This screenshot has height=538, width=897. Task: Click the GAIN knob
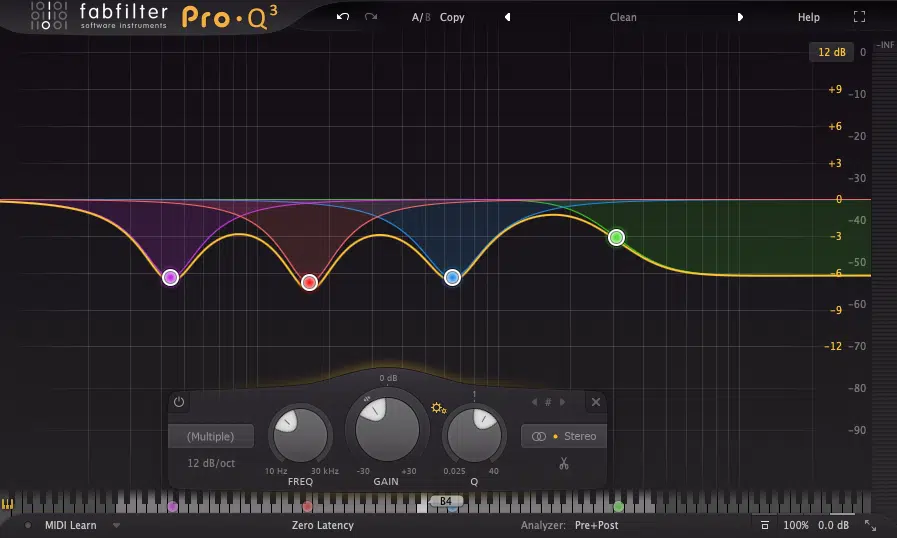pos(387,429)
